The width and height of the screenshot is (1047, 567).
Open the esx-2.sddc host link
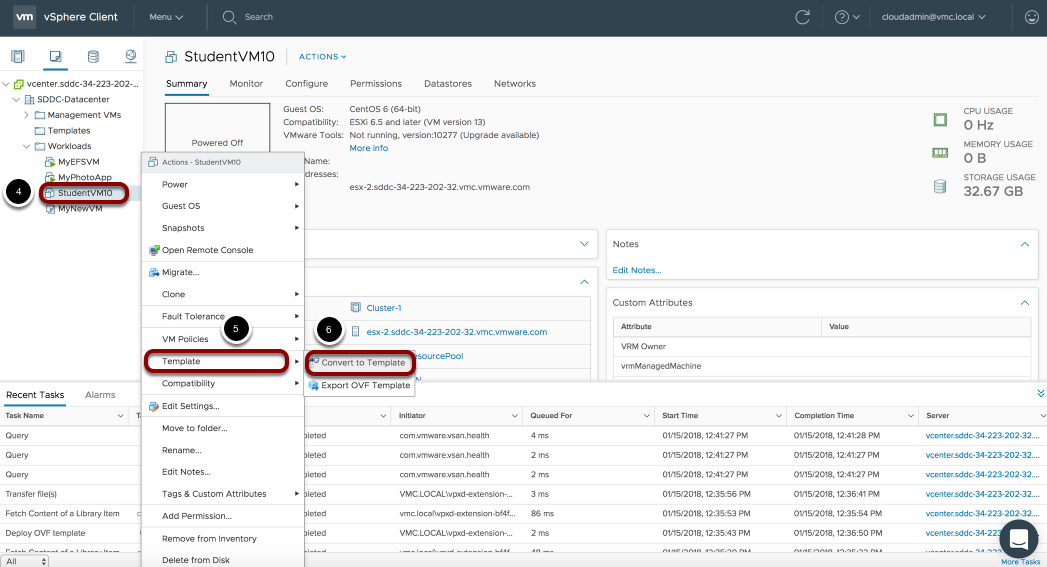(x=457, y=332)
